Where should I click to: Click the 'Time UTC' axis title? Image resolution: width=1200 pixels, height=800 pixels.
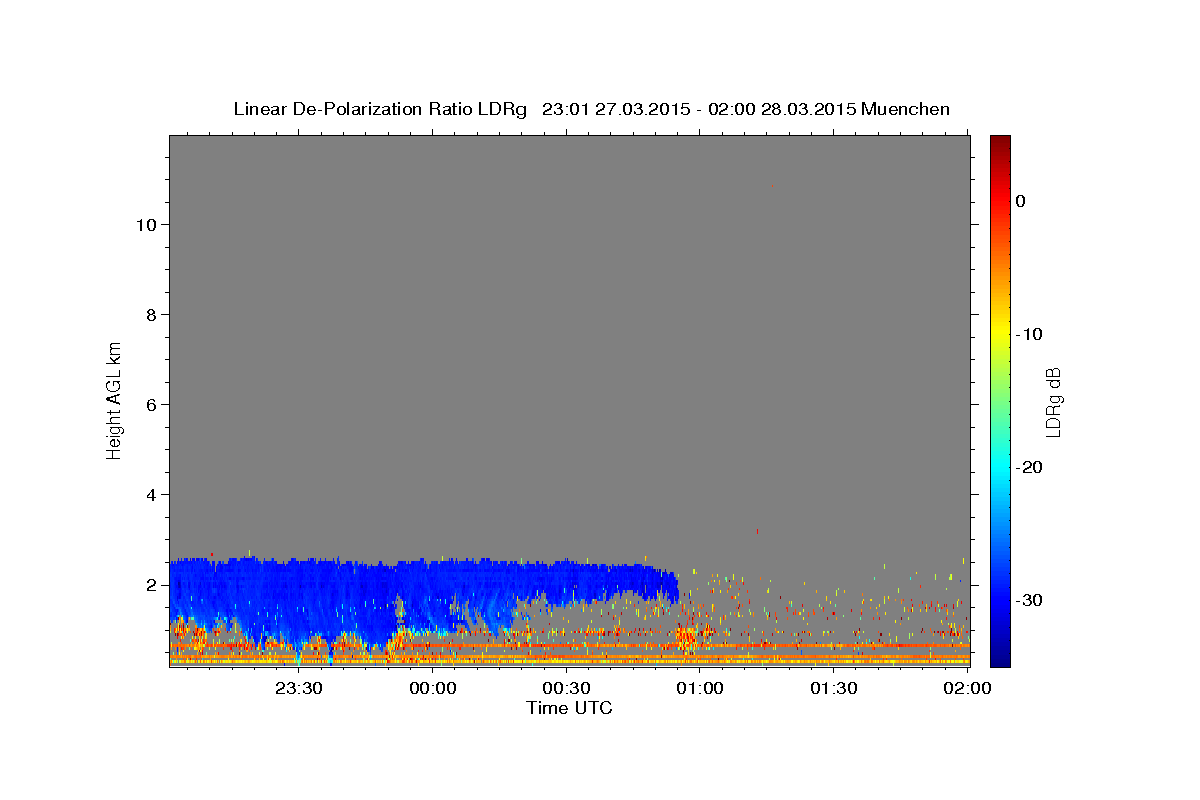click(x=569, y=708)
